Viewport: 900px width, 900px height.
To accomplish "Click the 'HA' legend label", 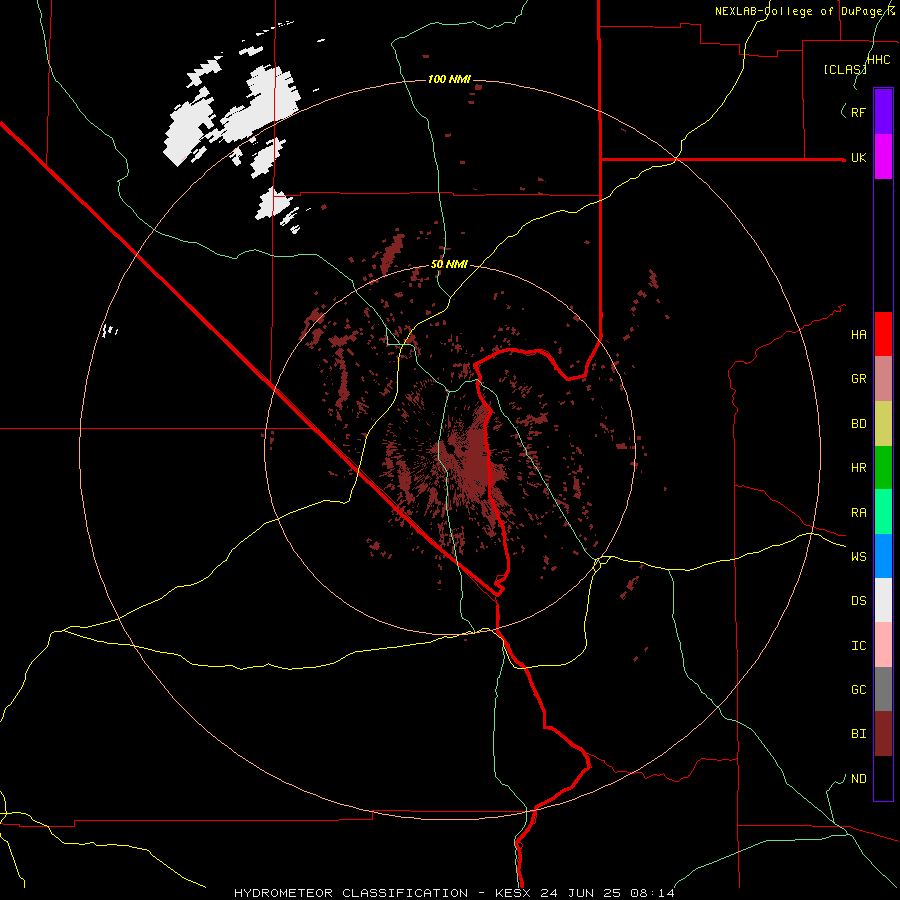I will (858, 335).
